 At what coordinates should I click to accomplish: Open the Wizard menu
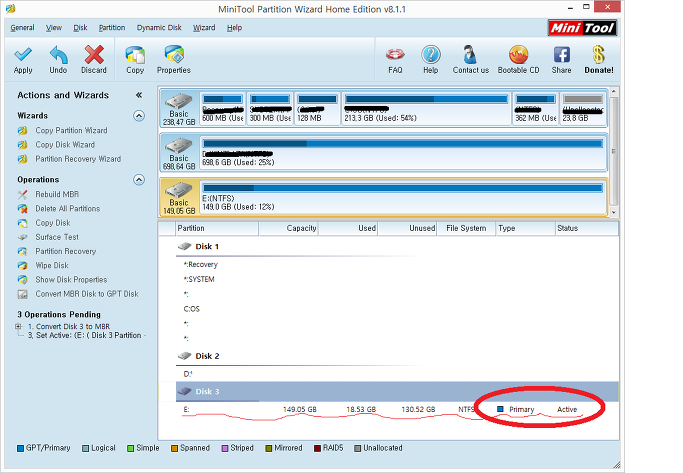[204, 28]
